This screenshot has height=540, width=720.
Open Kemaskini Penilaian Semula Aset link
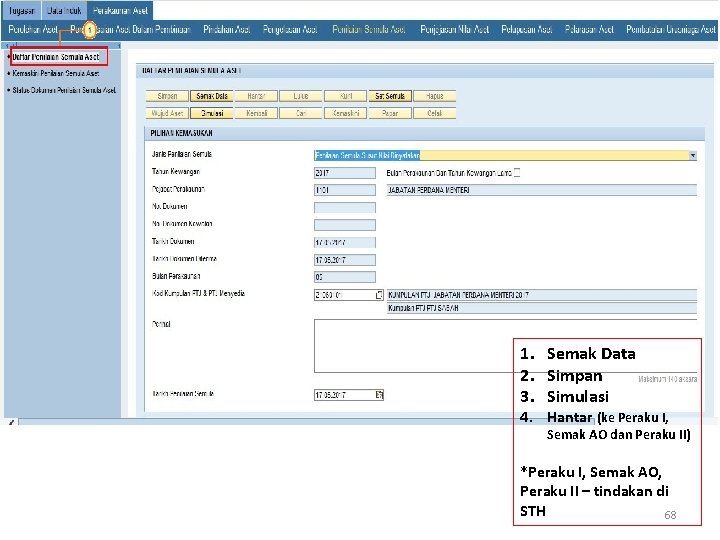click(56, 73)
